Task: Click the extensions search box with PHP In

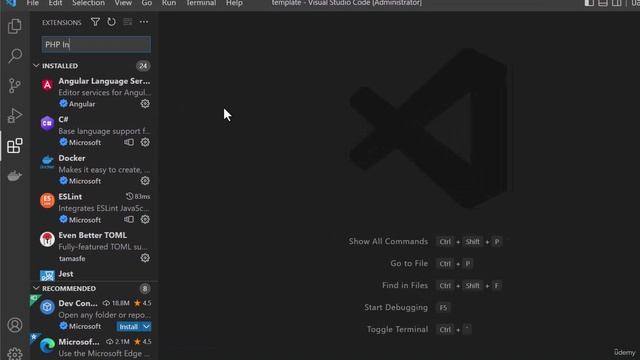Action: [96, 44]
